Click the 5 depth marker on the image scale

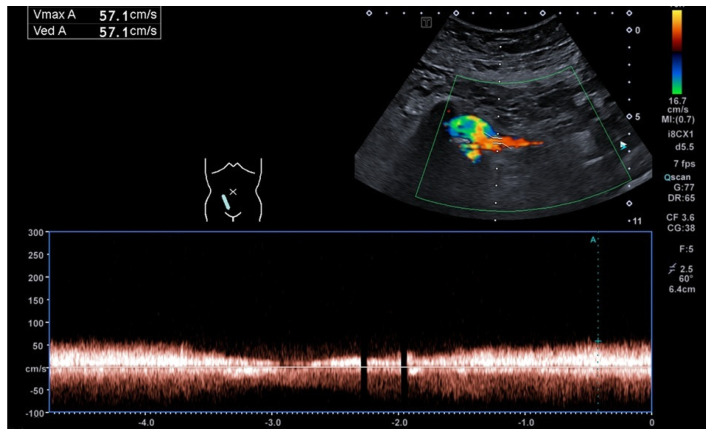[x=638, y=117]
